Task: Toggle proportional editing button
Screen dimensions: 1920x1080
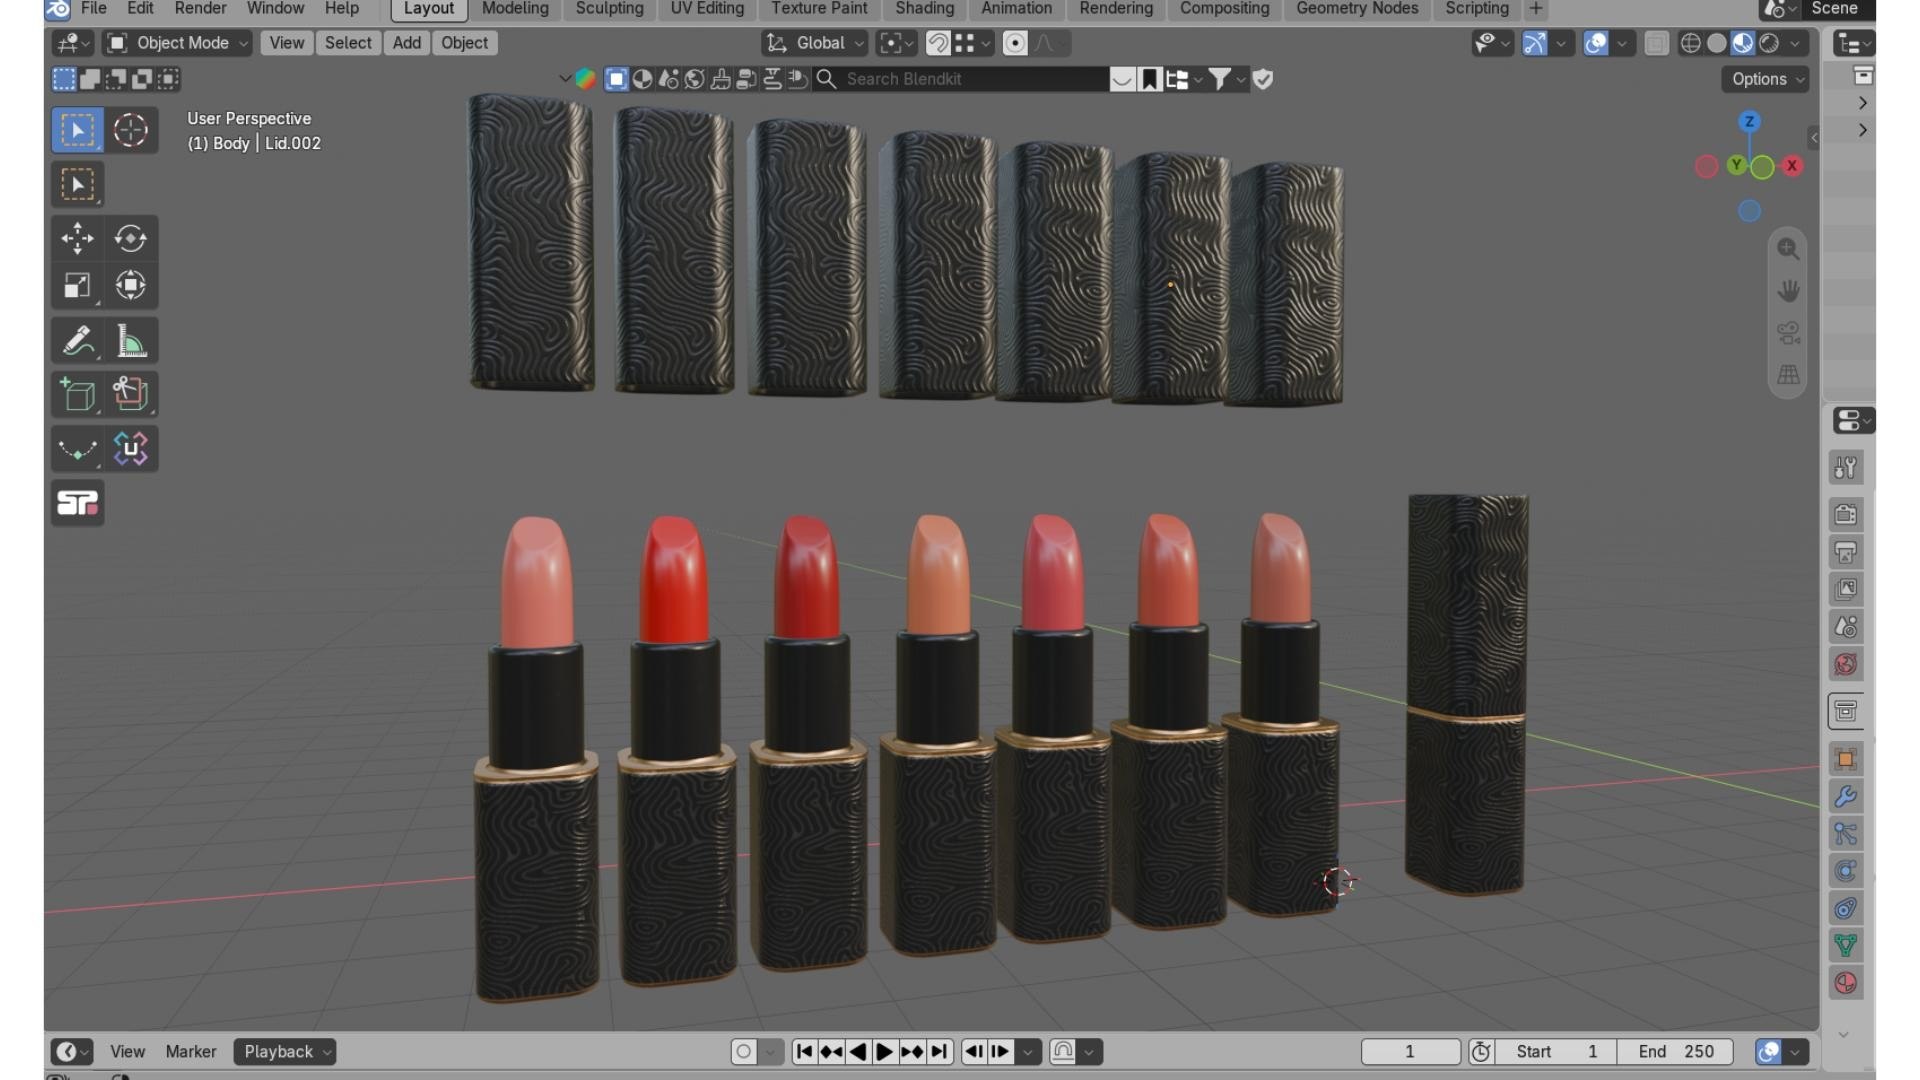Action: (x=1015, y=43)
